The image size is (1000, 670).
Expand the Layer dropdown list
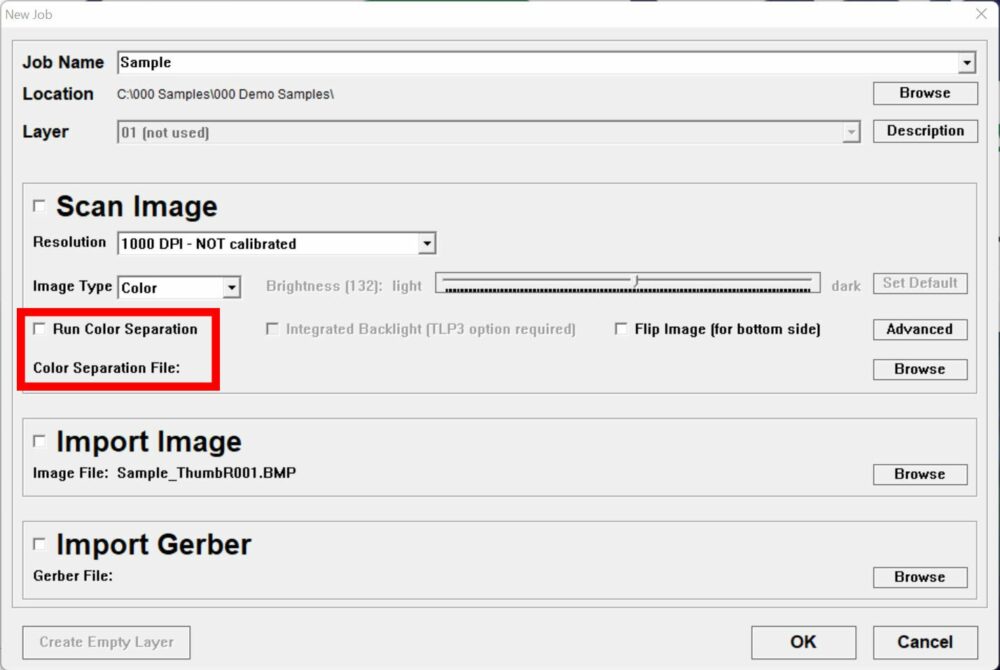(x=851, y=133)
